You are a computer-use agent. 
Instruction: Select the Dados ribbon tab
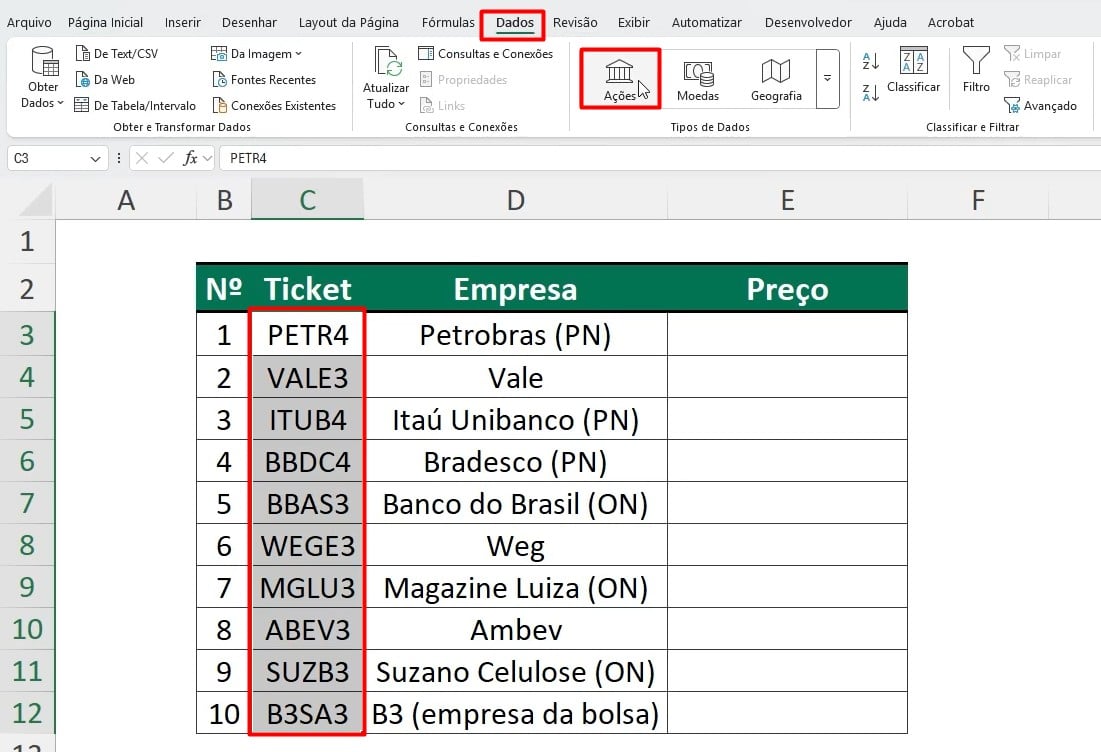pyautogui.click(x=514, y=22)
